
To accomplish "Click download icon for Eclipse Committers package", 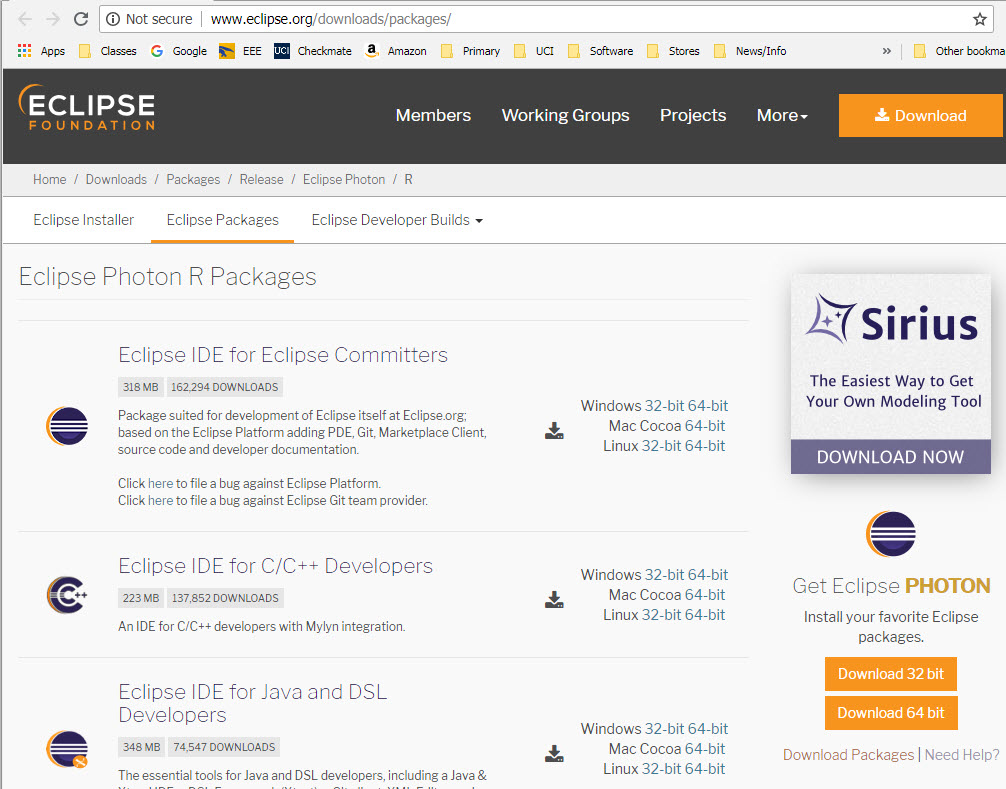I will [554, 430].
